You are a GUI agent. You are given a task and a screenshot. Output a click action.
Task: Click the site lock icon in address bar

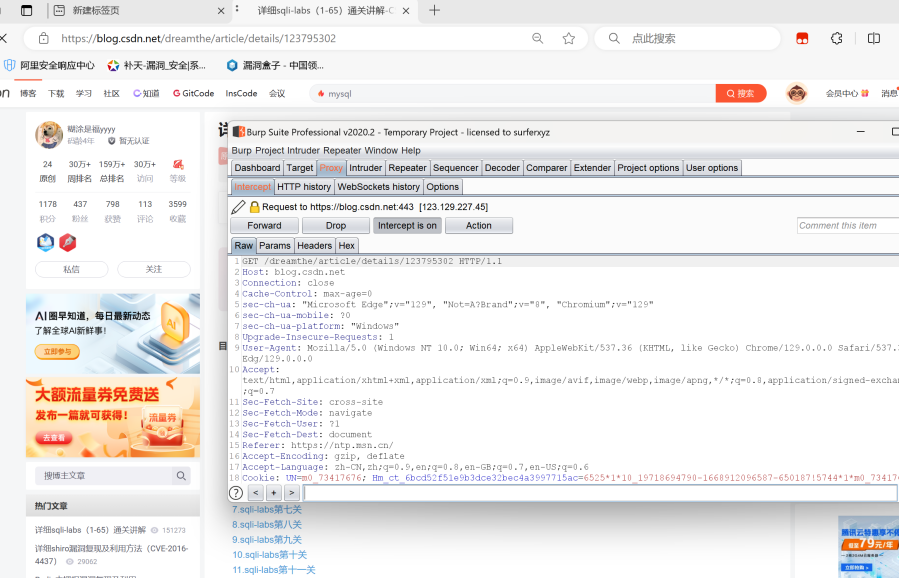(44, 38)
